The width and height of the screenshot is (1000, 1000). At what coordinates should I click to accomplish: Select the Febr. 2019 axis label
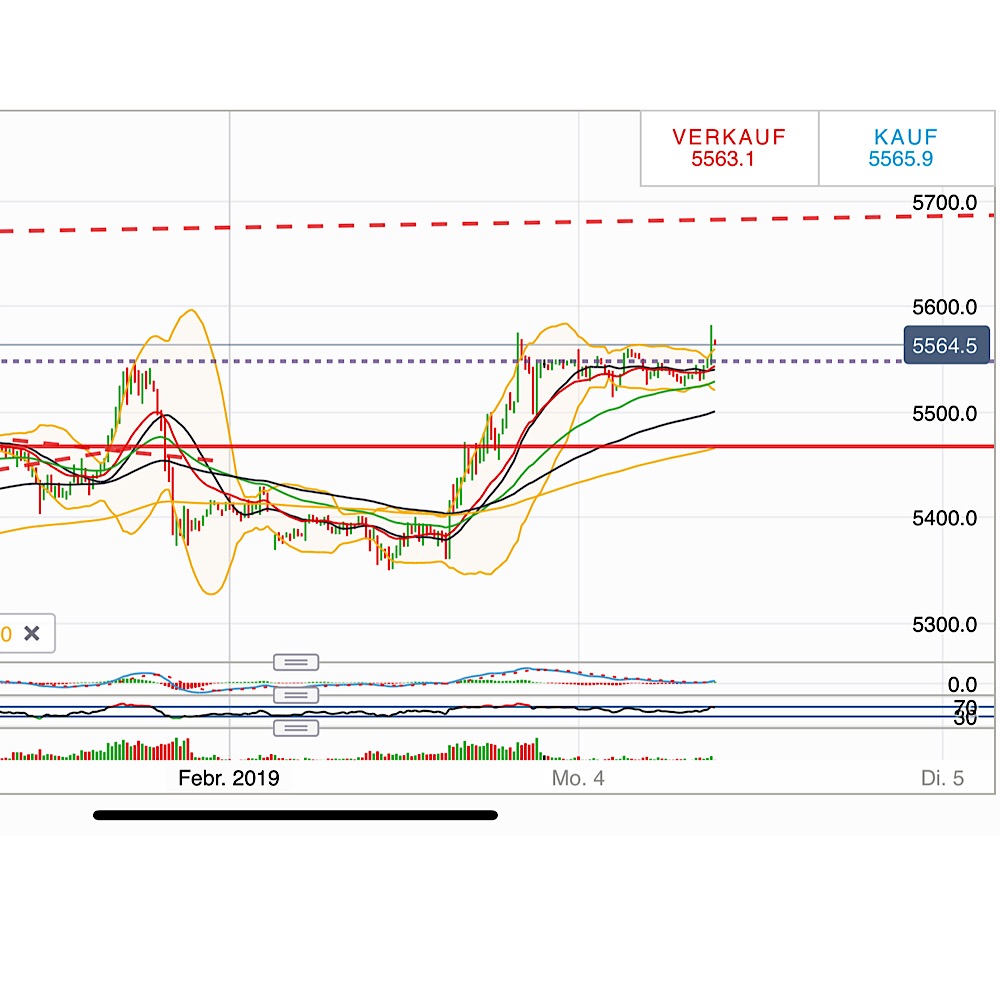(x=228, y=778)
